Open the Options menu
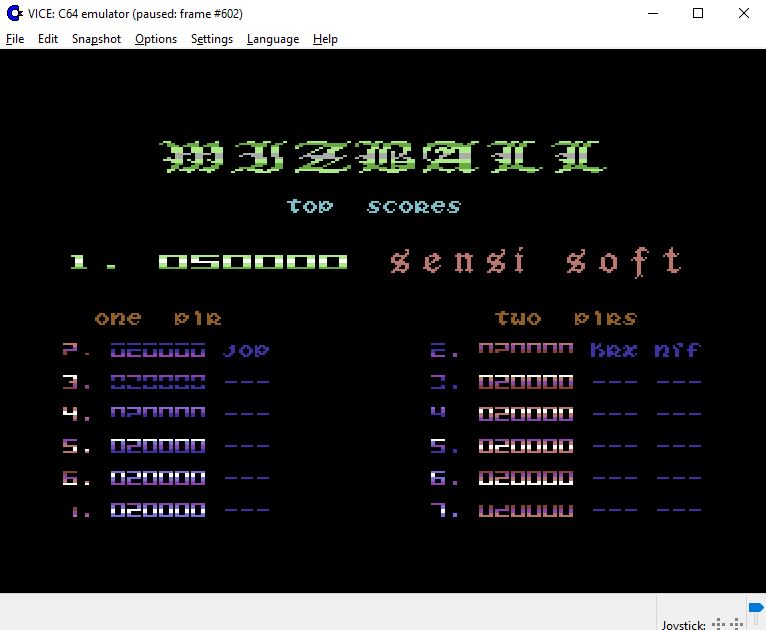This screenshot has height=630, width=766. pos(156,39)
